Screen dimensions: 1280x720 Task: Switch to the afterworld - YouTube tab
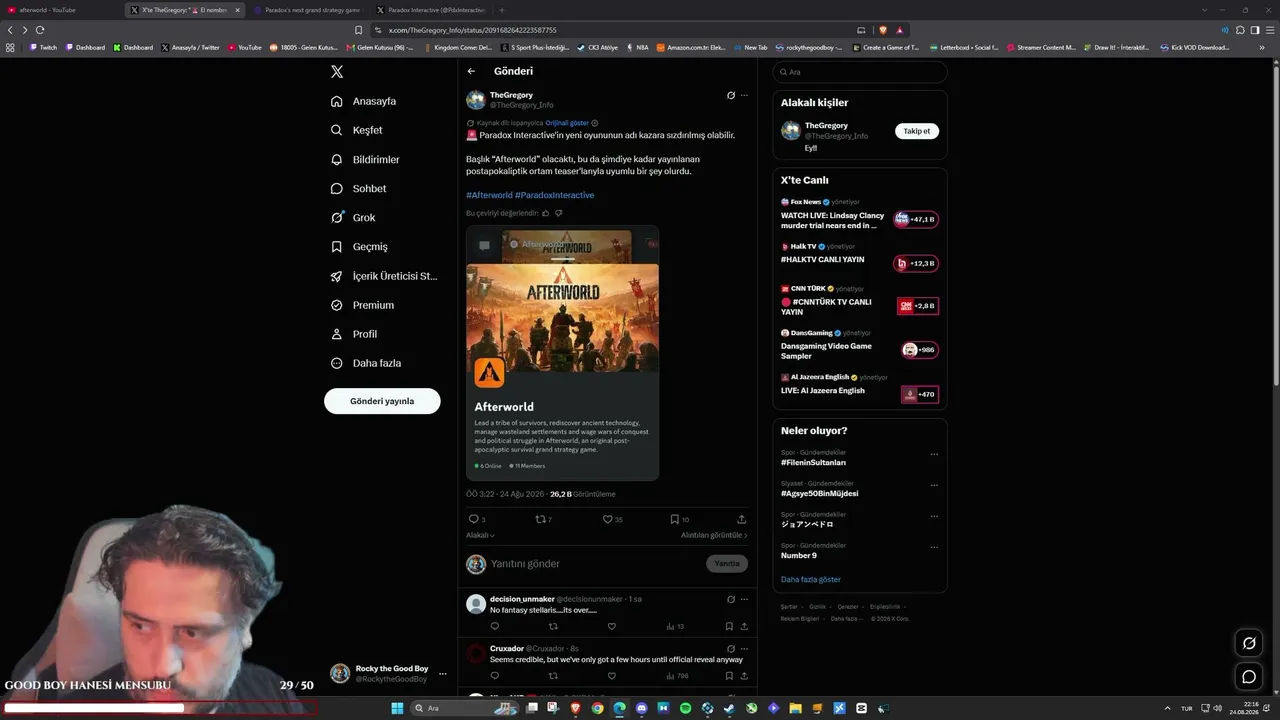pos(62,10)
